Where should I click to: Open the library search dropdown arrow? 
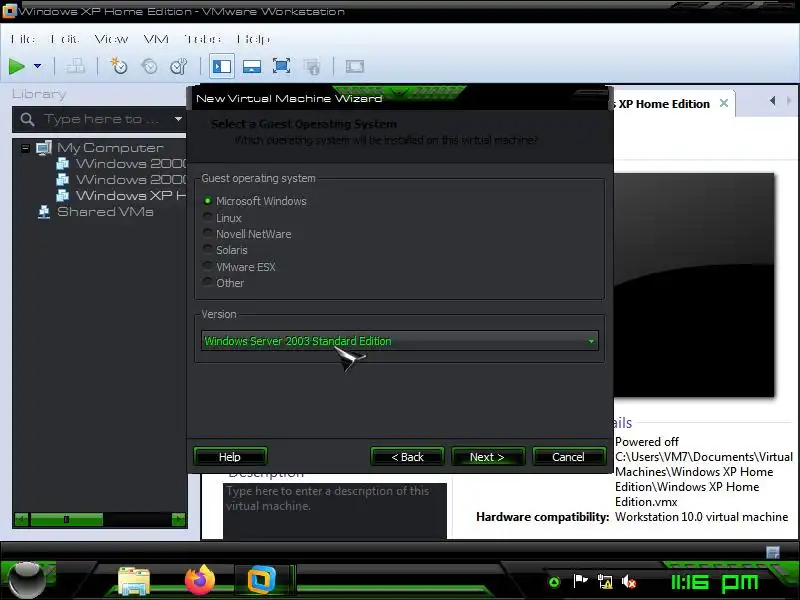tap(178, 119)
